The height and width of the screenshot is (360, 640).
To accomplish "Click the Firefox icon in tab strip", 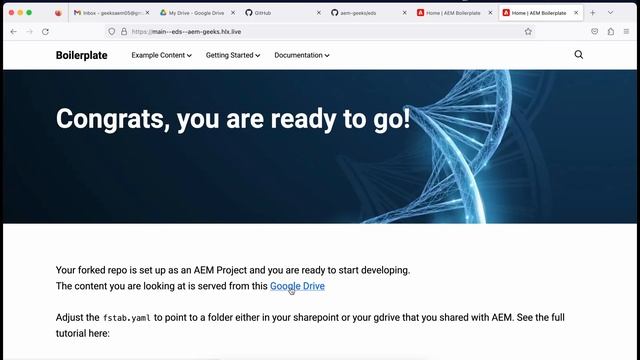I will pos(58,13).
